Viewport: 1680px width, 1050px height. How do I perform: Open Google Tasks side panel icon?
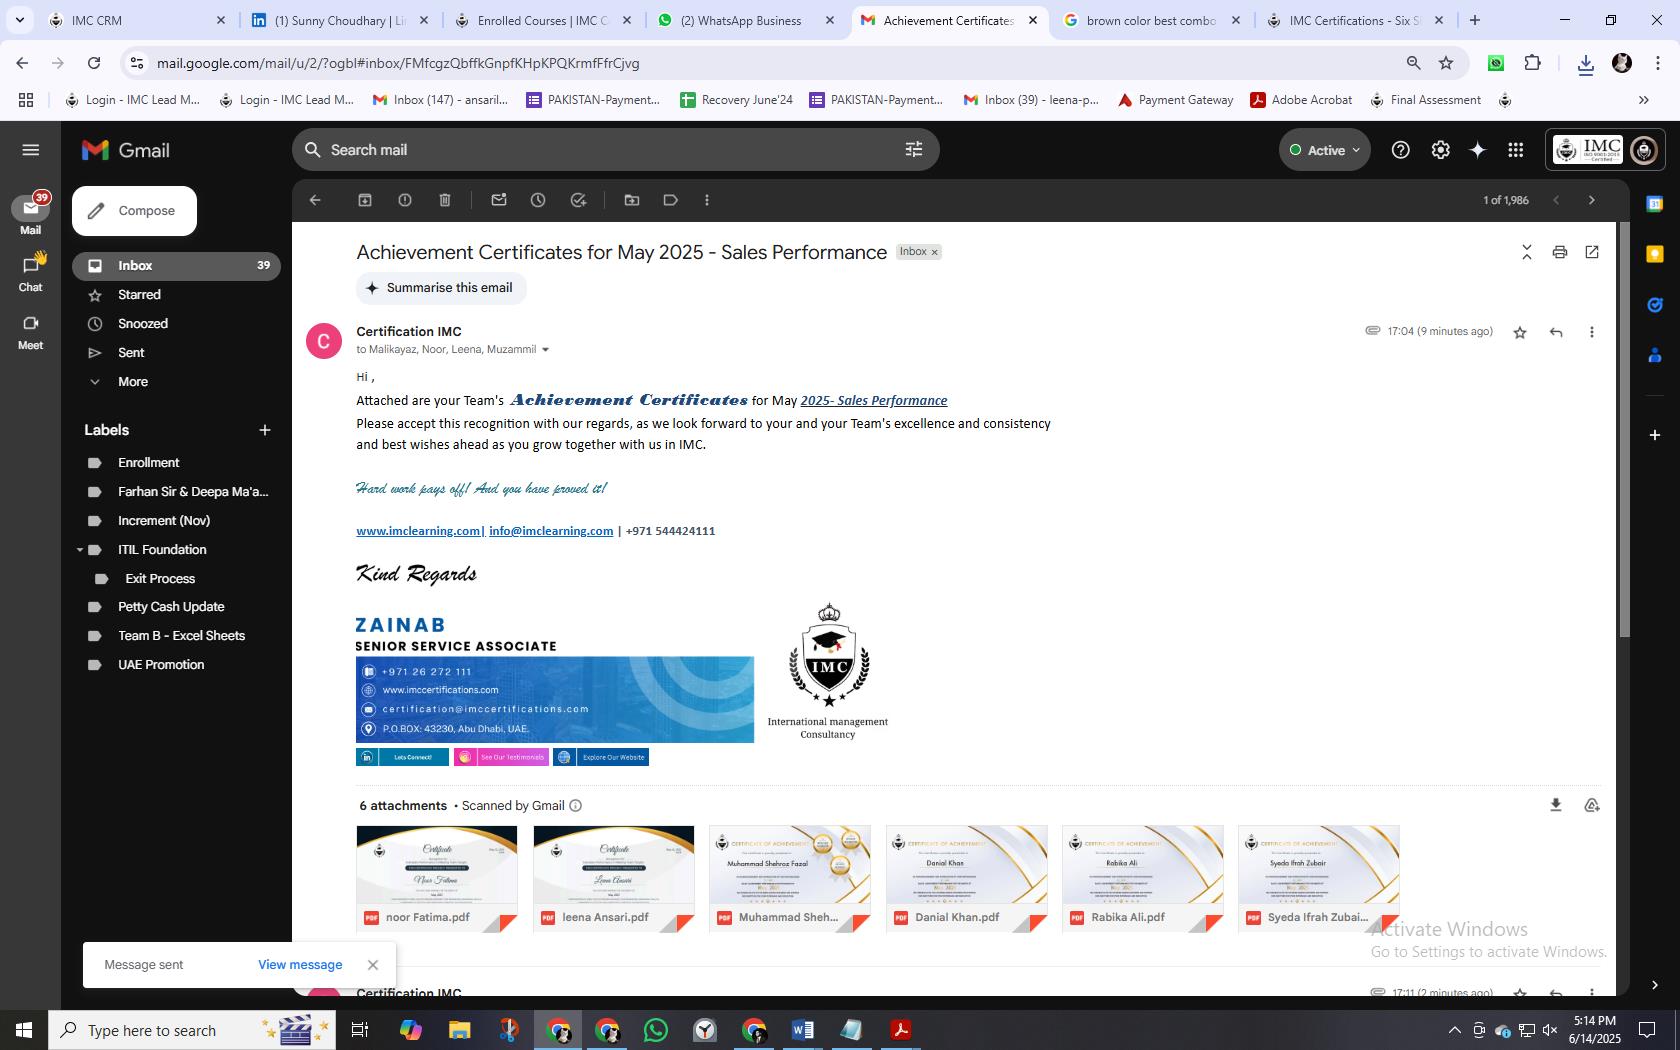1655,304
